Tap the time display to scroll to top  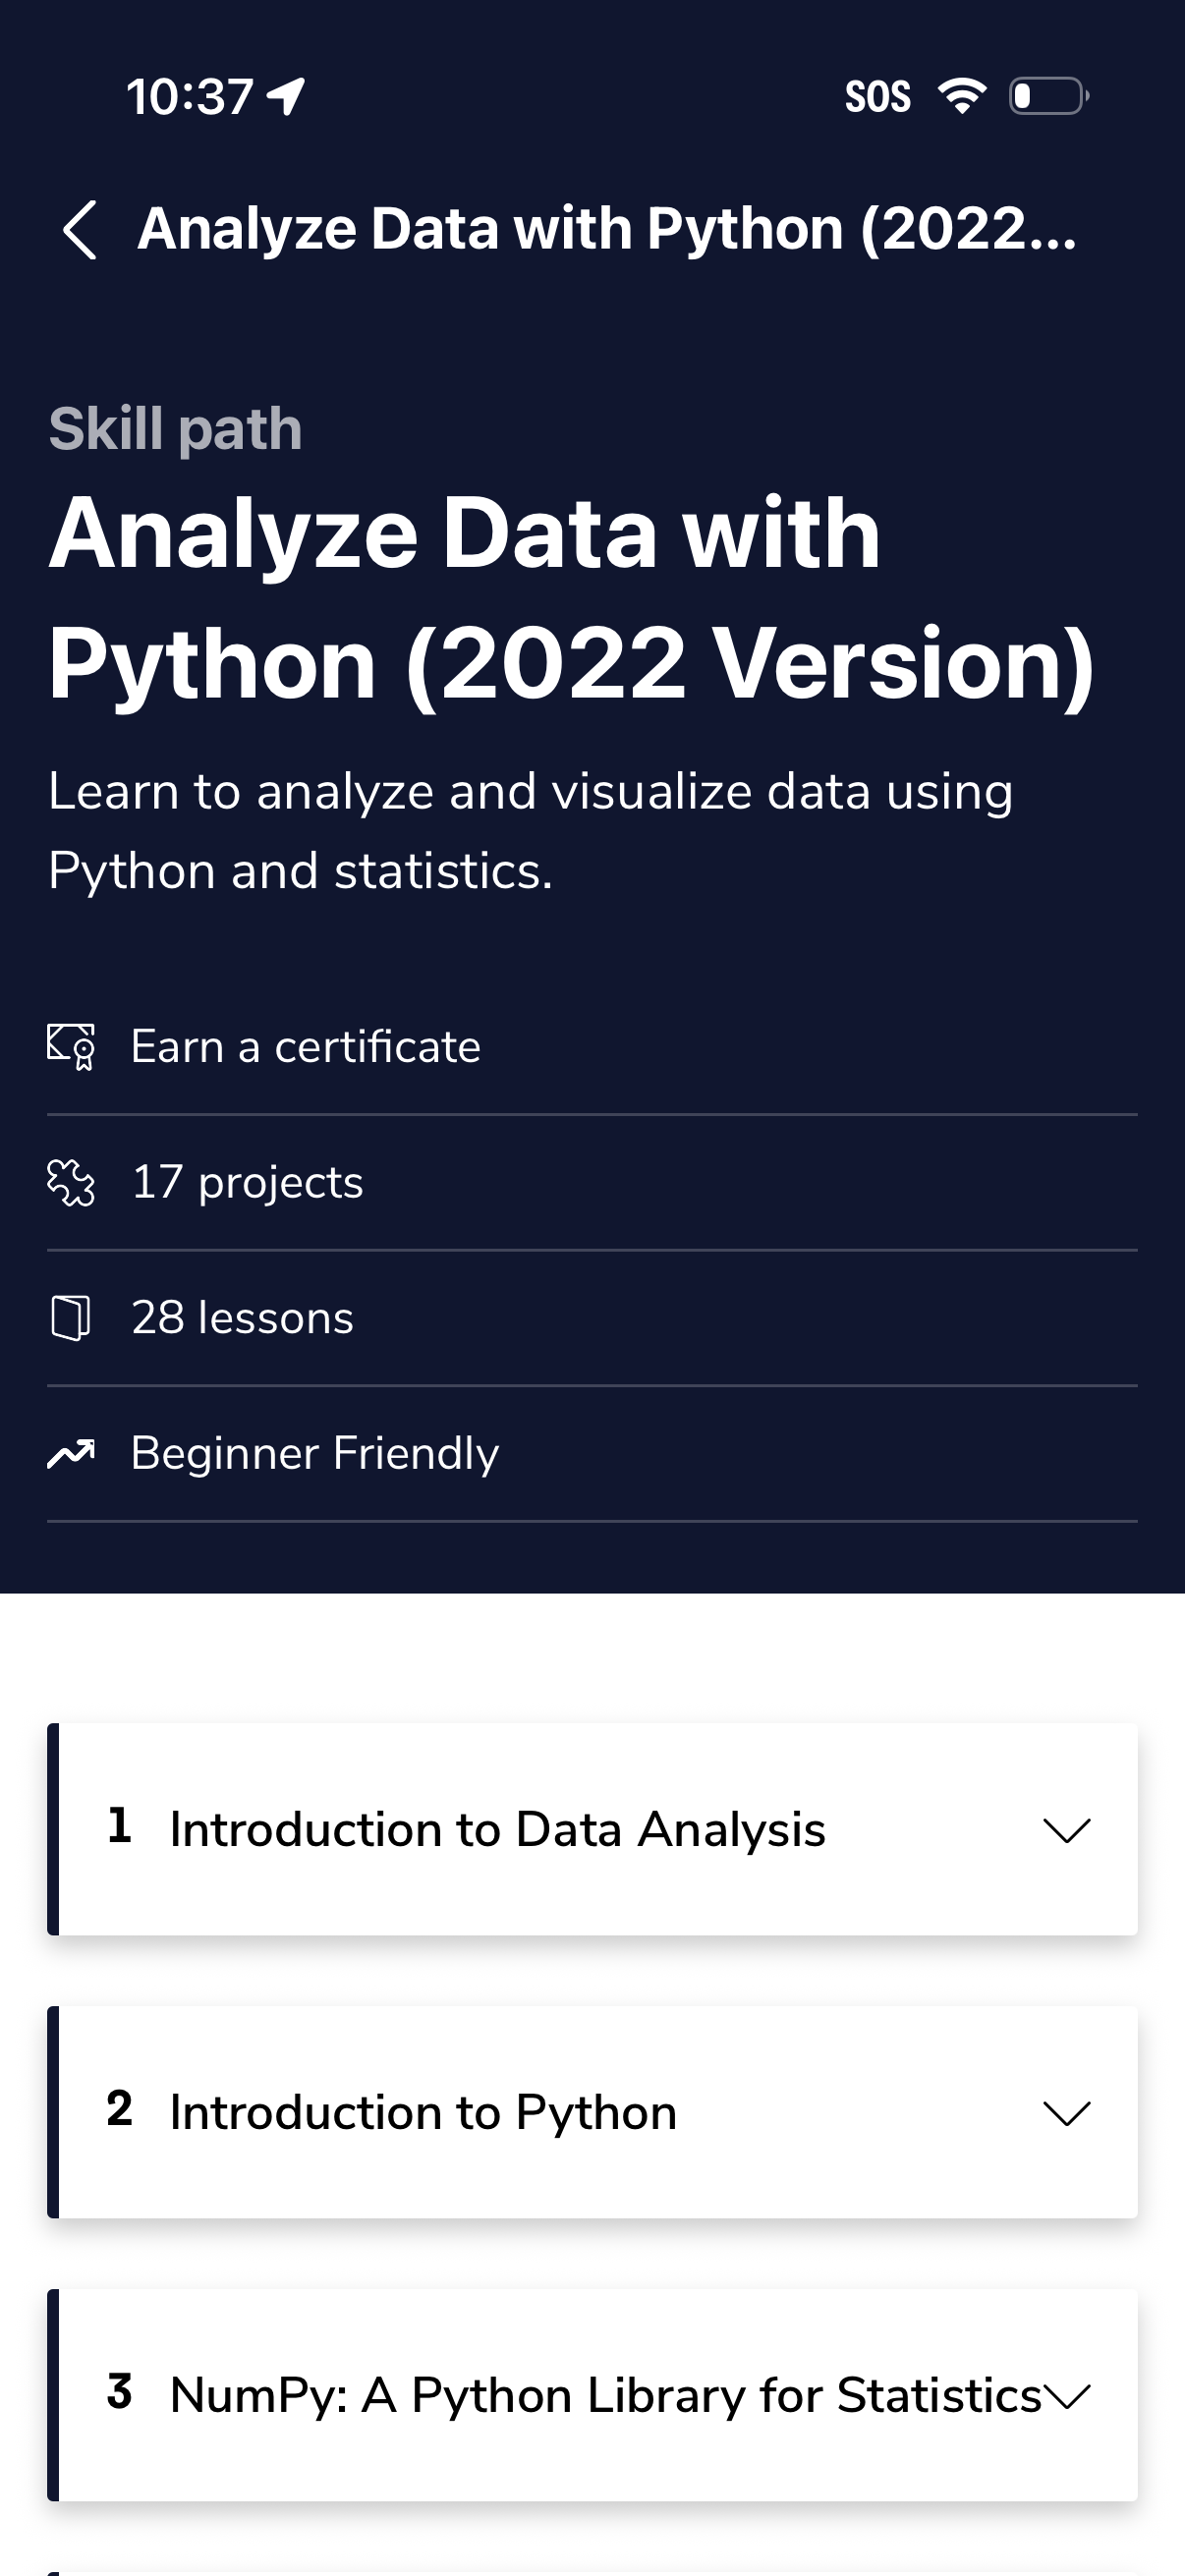tap(189, 95)
